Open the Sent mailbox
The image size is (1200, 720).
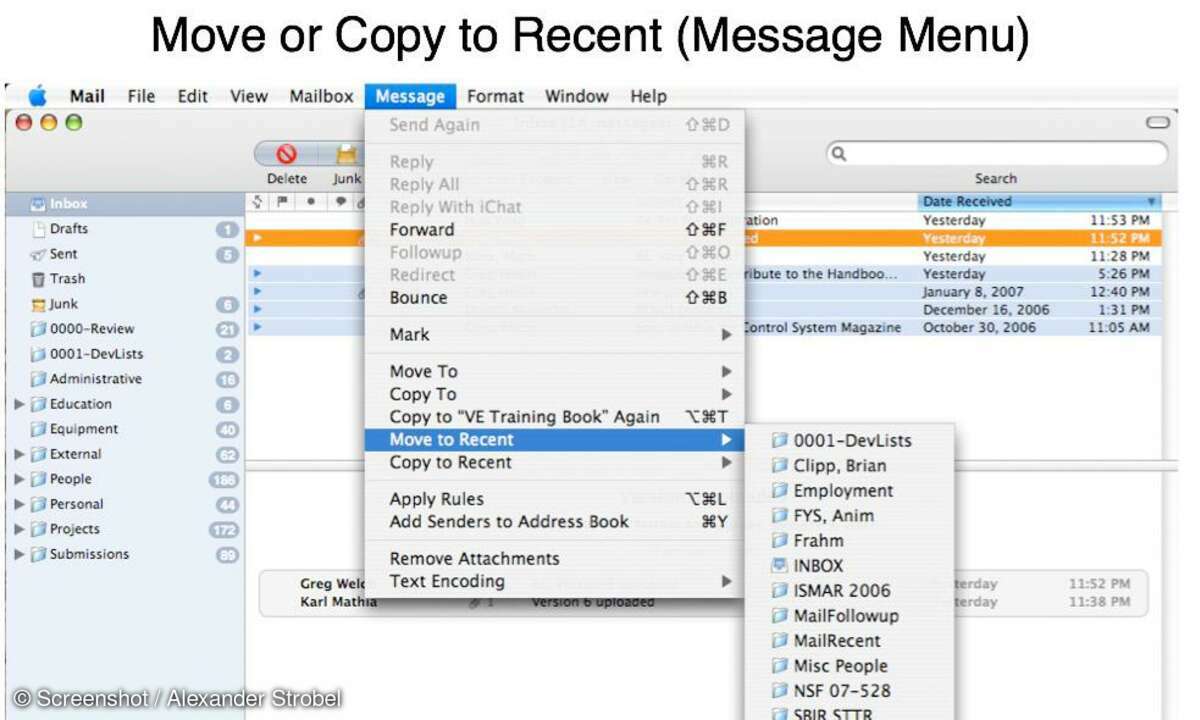63,254
